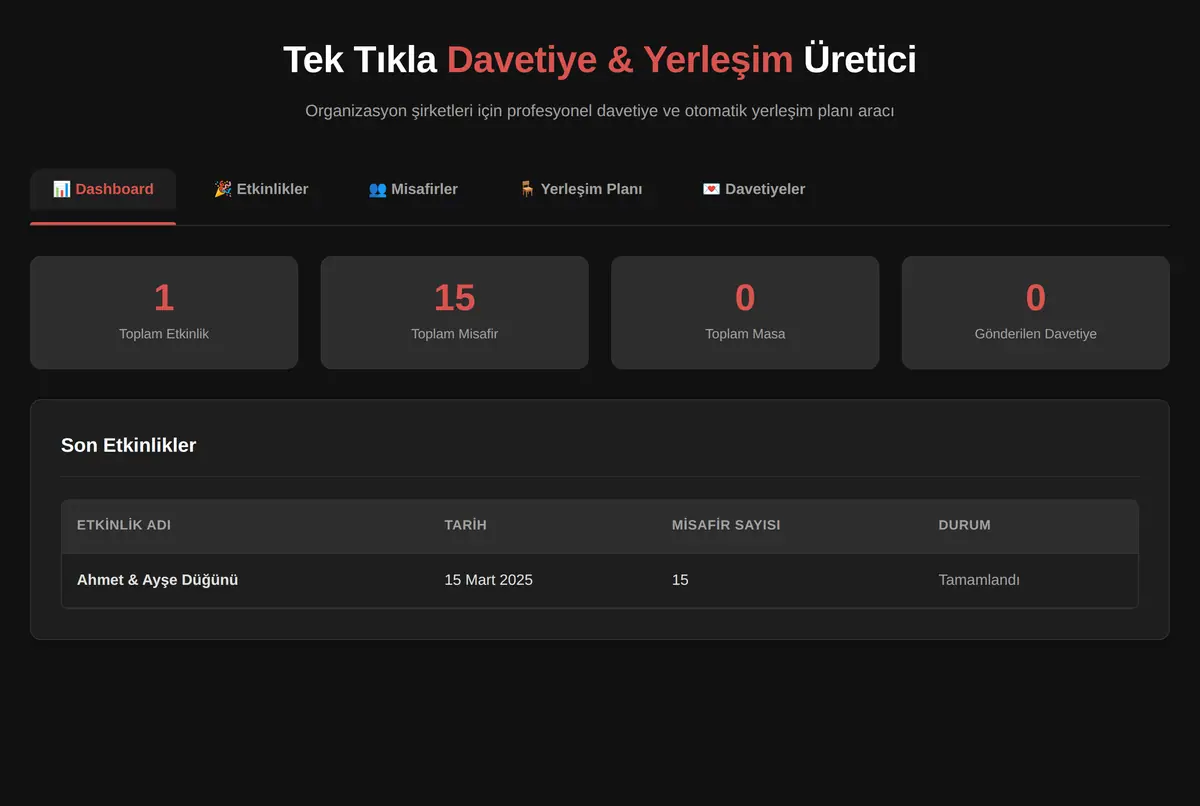Click the subtitle starting with Organizasyon şirketleri
Image resolution: width=1200 pixels, height=806 pixels.
pos(600,111)
